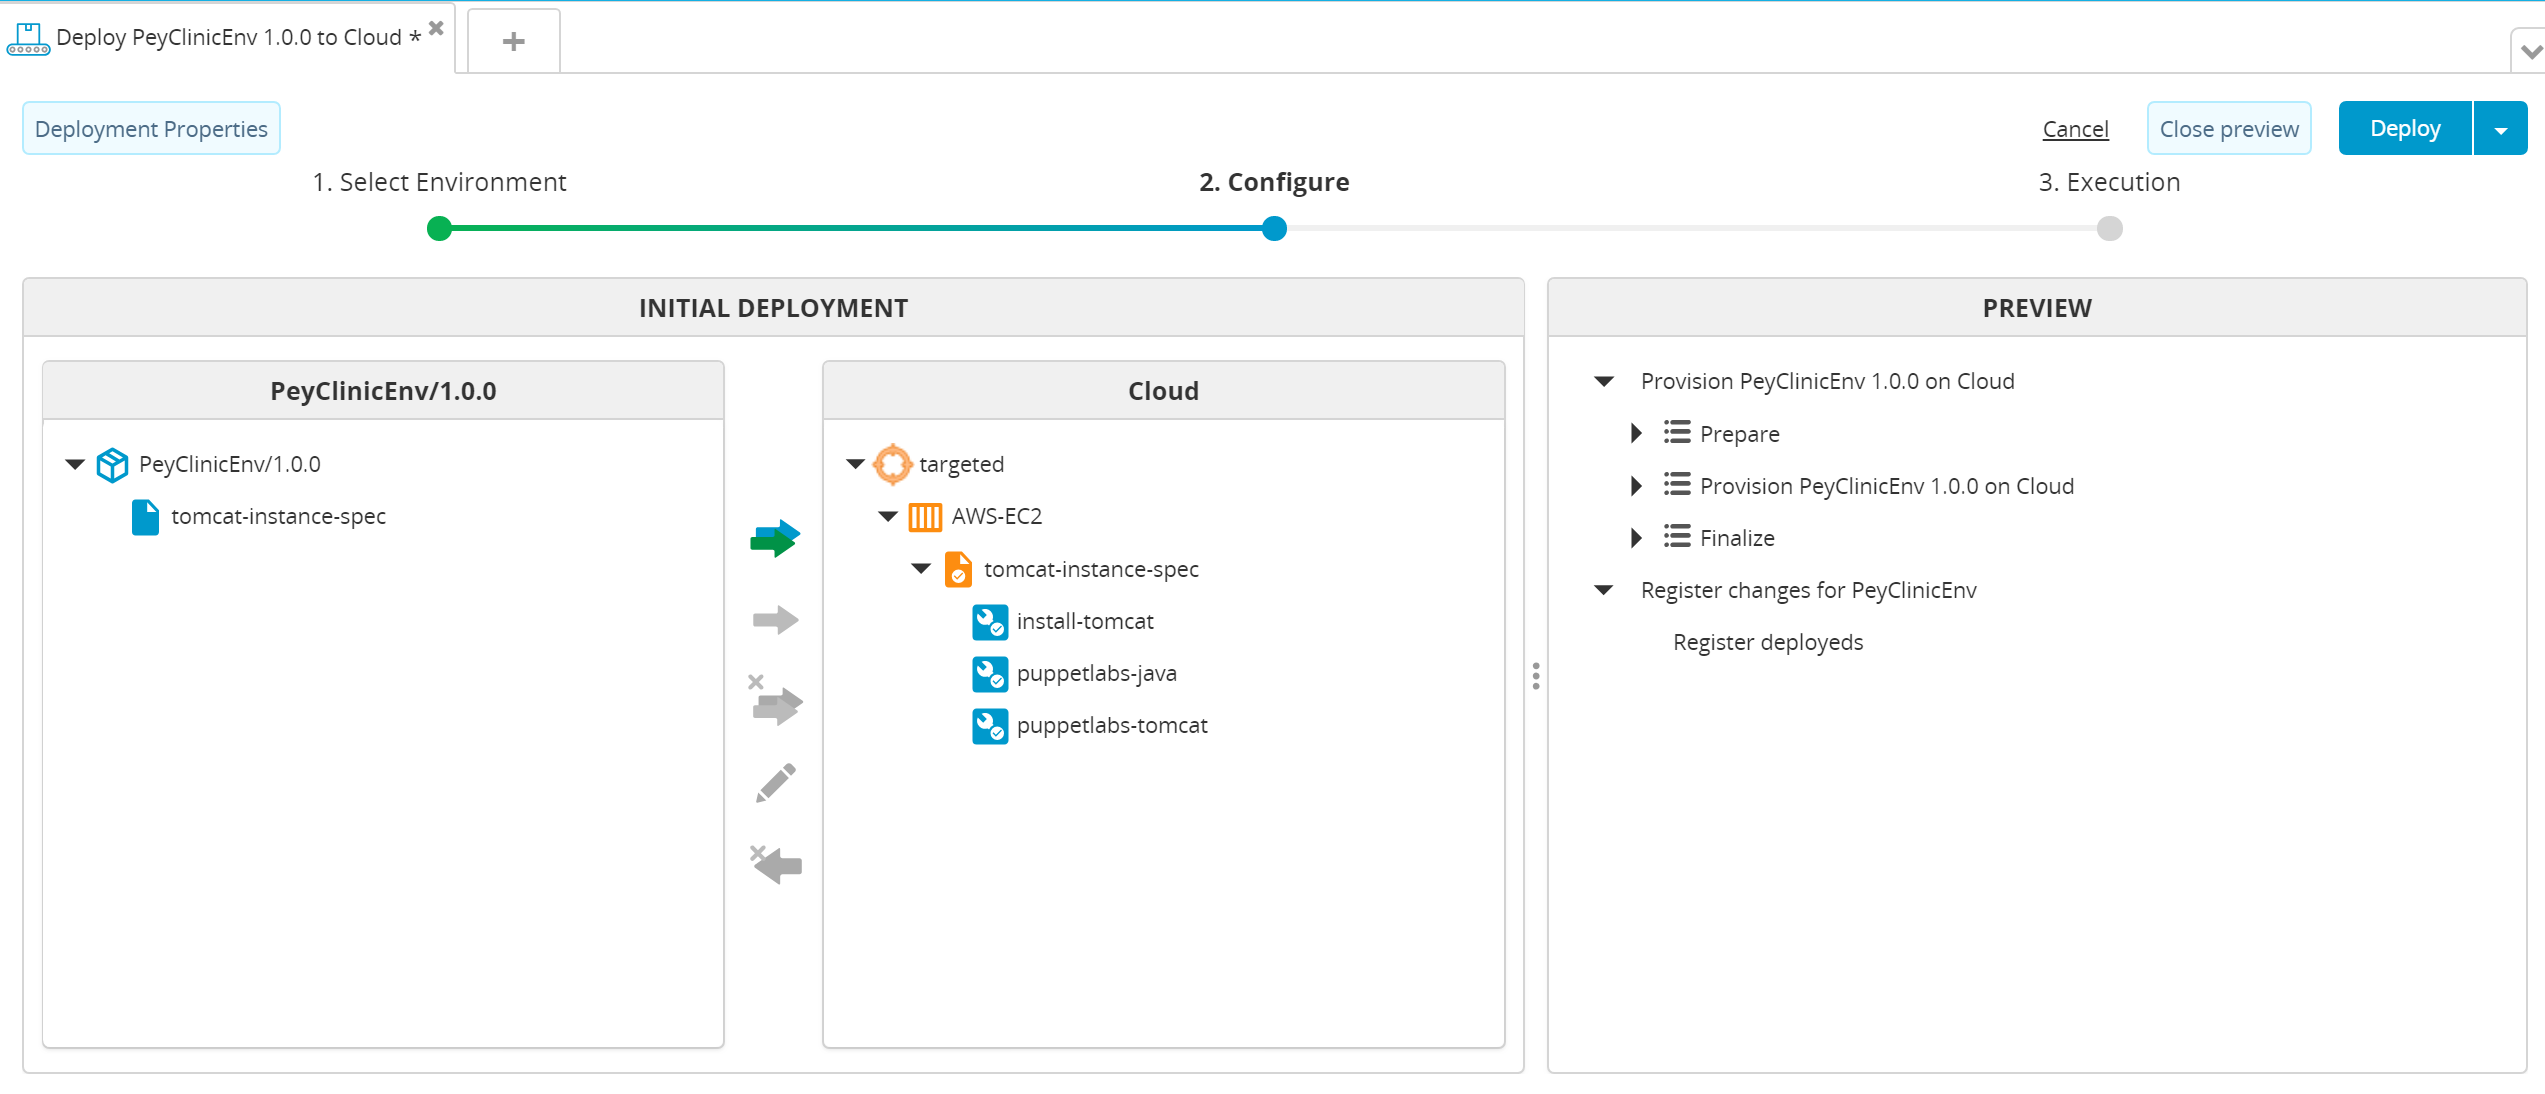Click the PeyClinicEnv/1.0.0 package cube icon
This screenshot has width=2545, height=1094.
(112, 465)
